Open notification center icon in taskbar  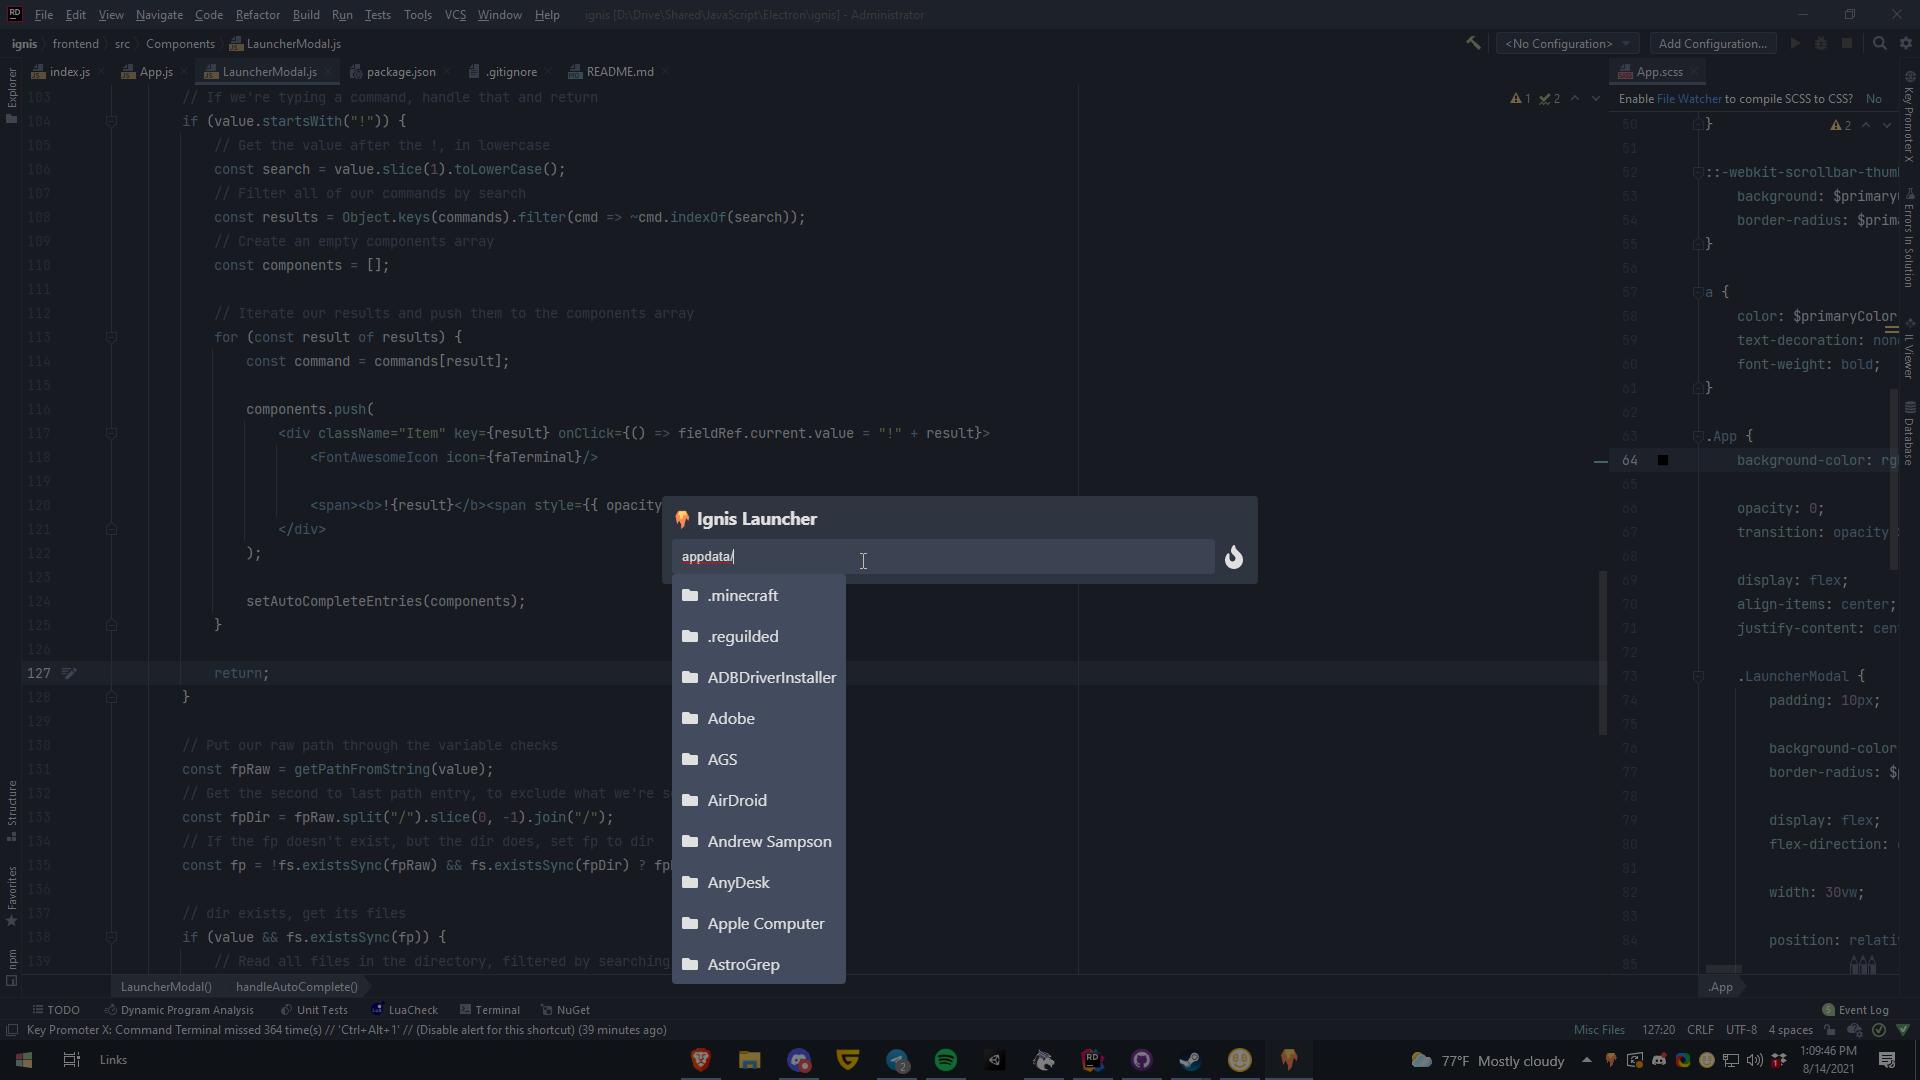[1887, 1060]
